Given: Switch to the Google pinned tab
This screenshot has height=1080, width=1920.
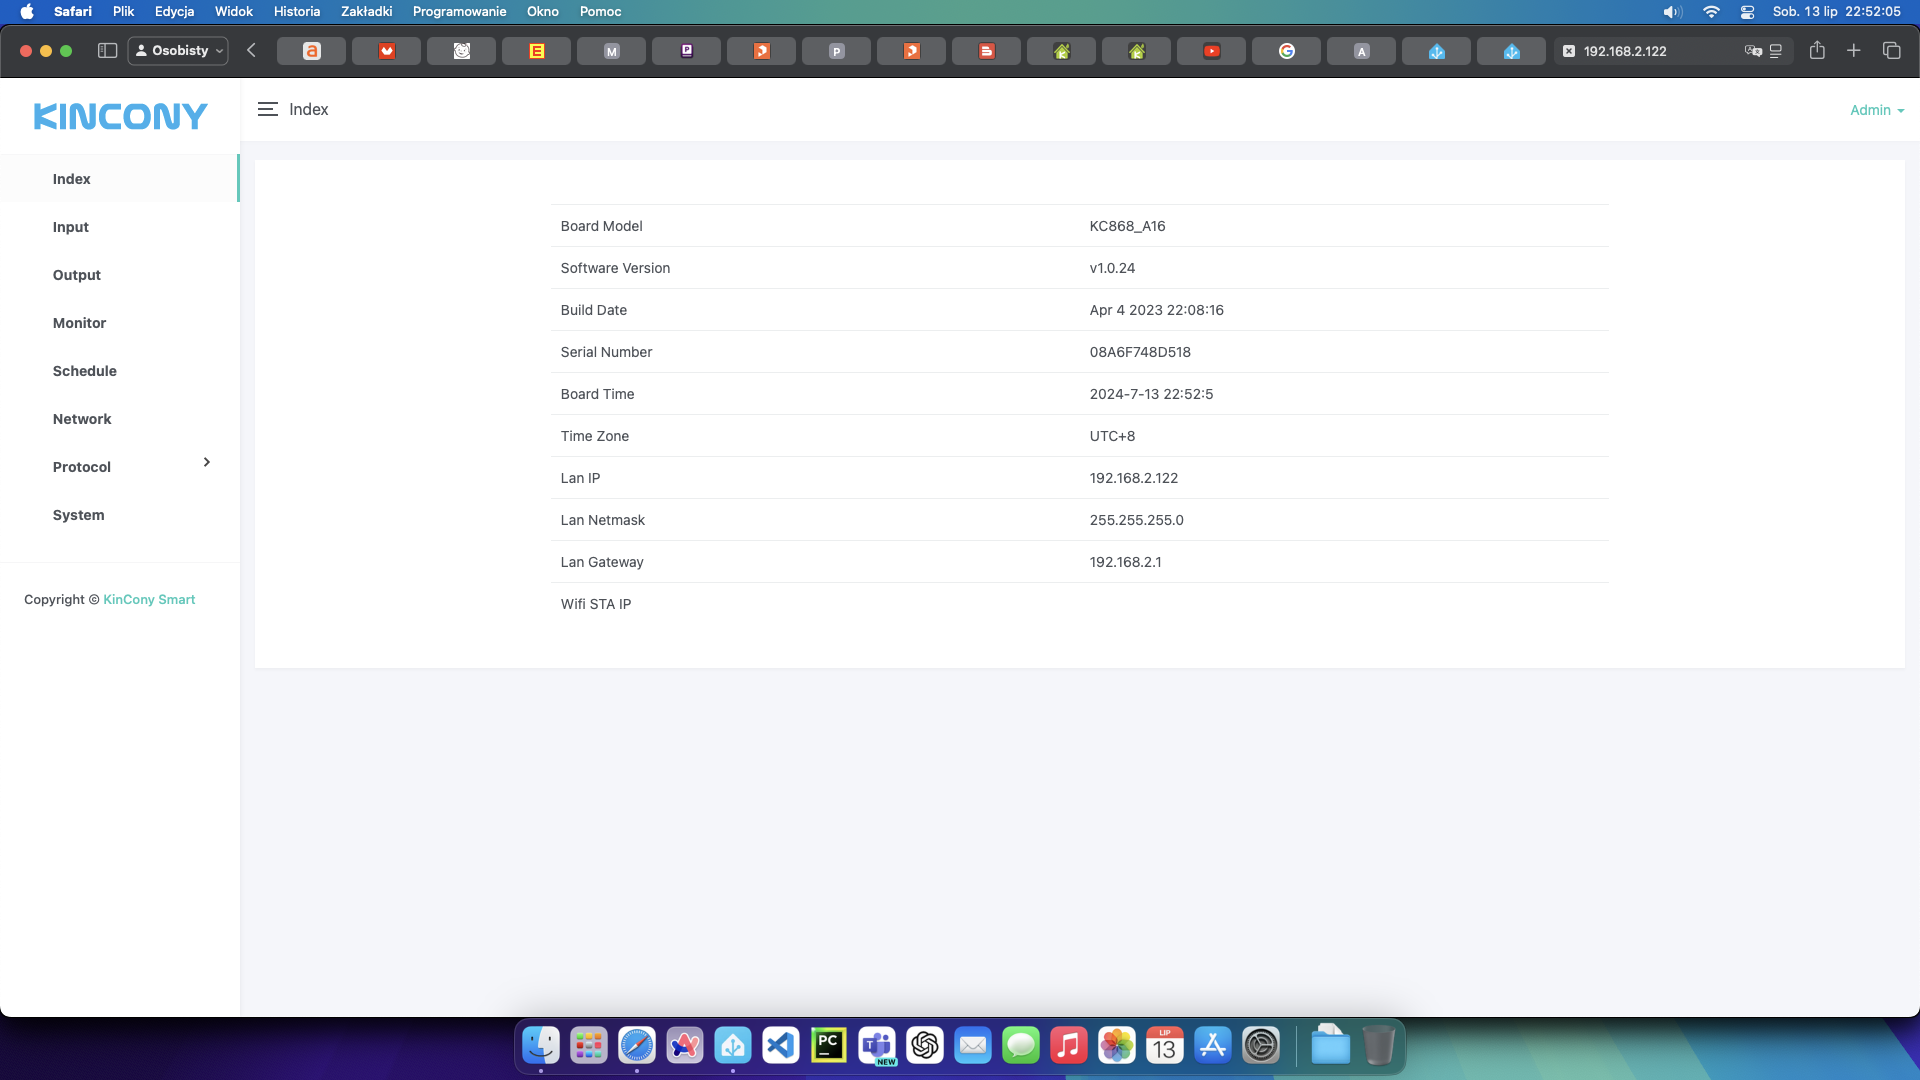Looking at the screenshot, I should (x=1286, y=51).
